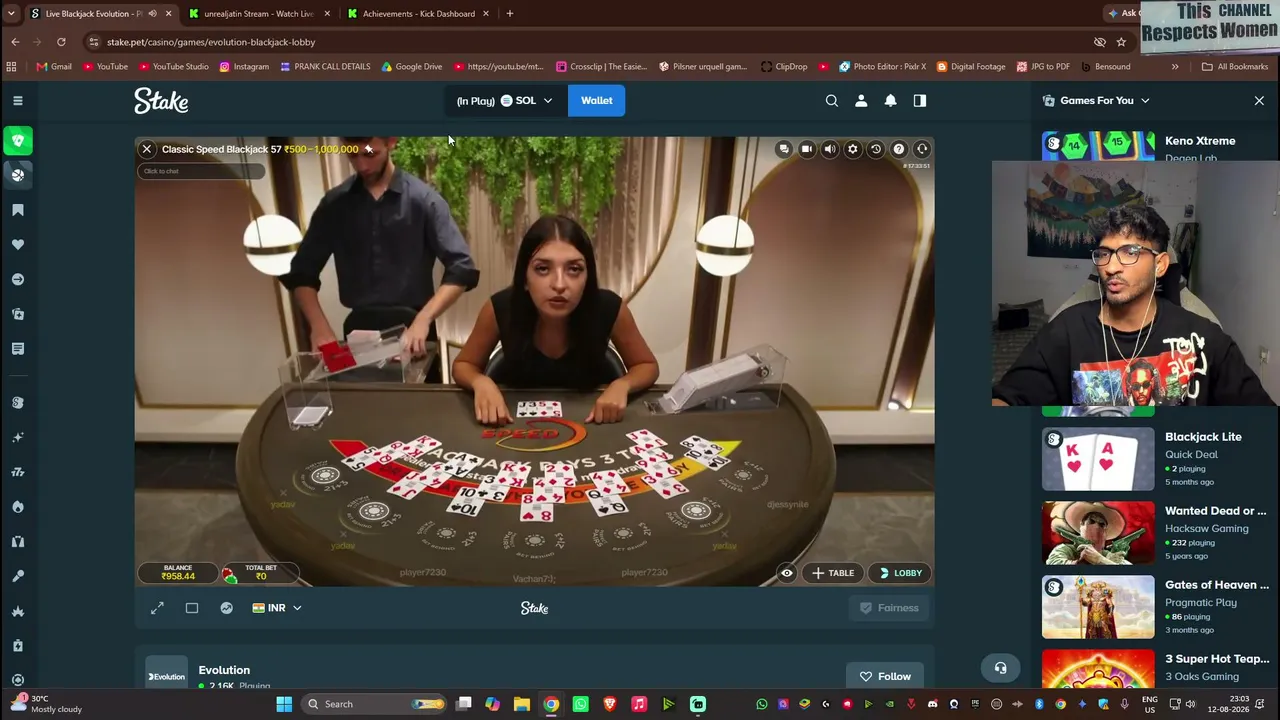Image resolution: width=1280 pixels, height=720 pixels.
Task: Open the browser apps grid icon
Action: pyautogui.click(x=11, y=67)
